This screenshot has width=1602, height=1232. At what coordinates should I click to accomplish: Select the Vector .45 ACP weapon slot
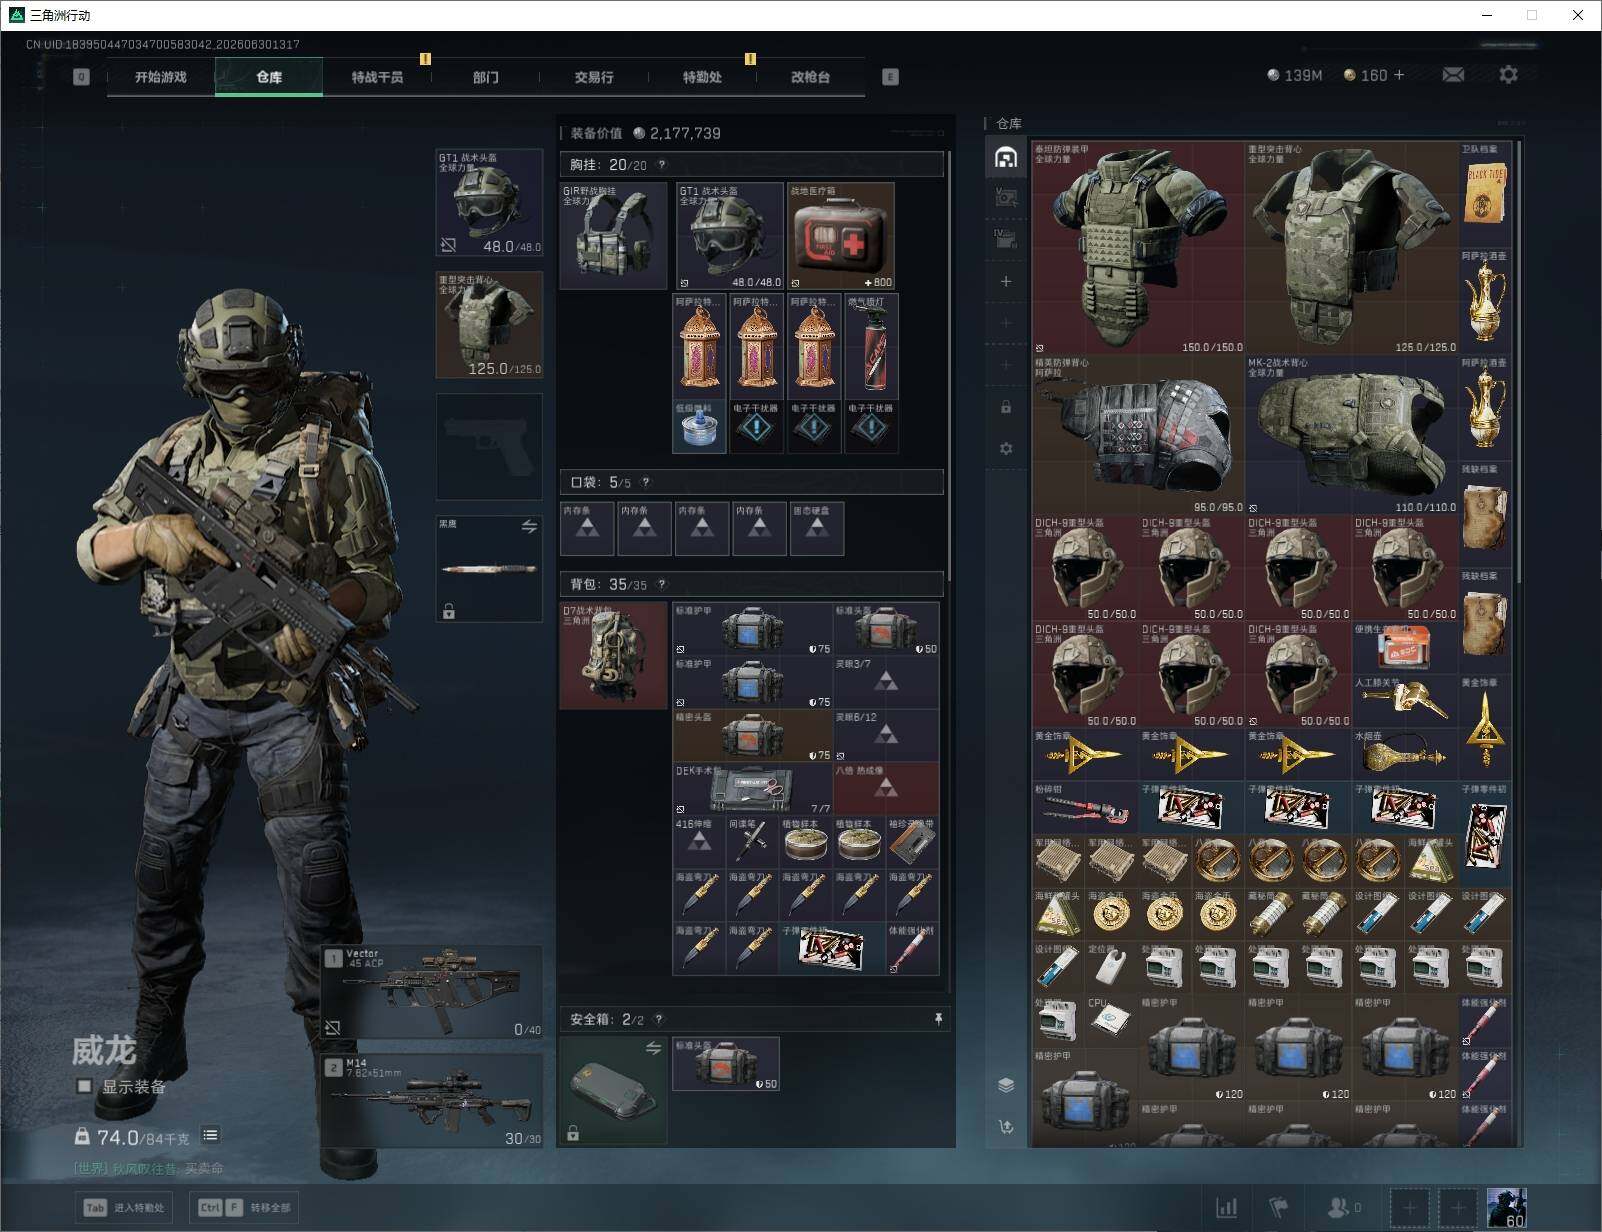(432, 992)
